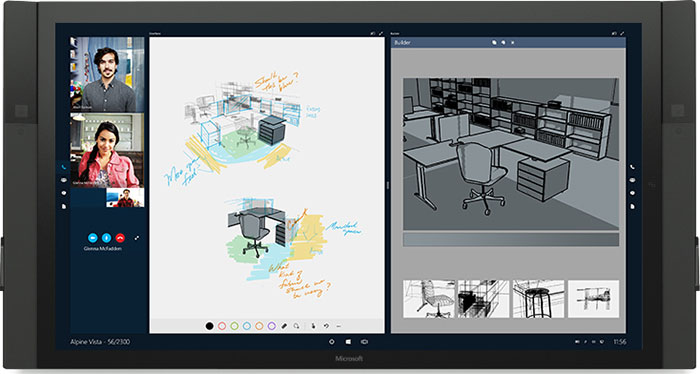The image size is (700, 374).
Task: Open phone tab in left sidebar
Action: [63, 167]
